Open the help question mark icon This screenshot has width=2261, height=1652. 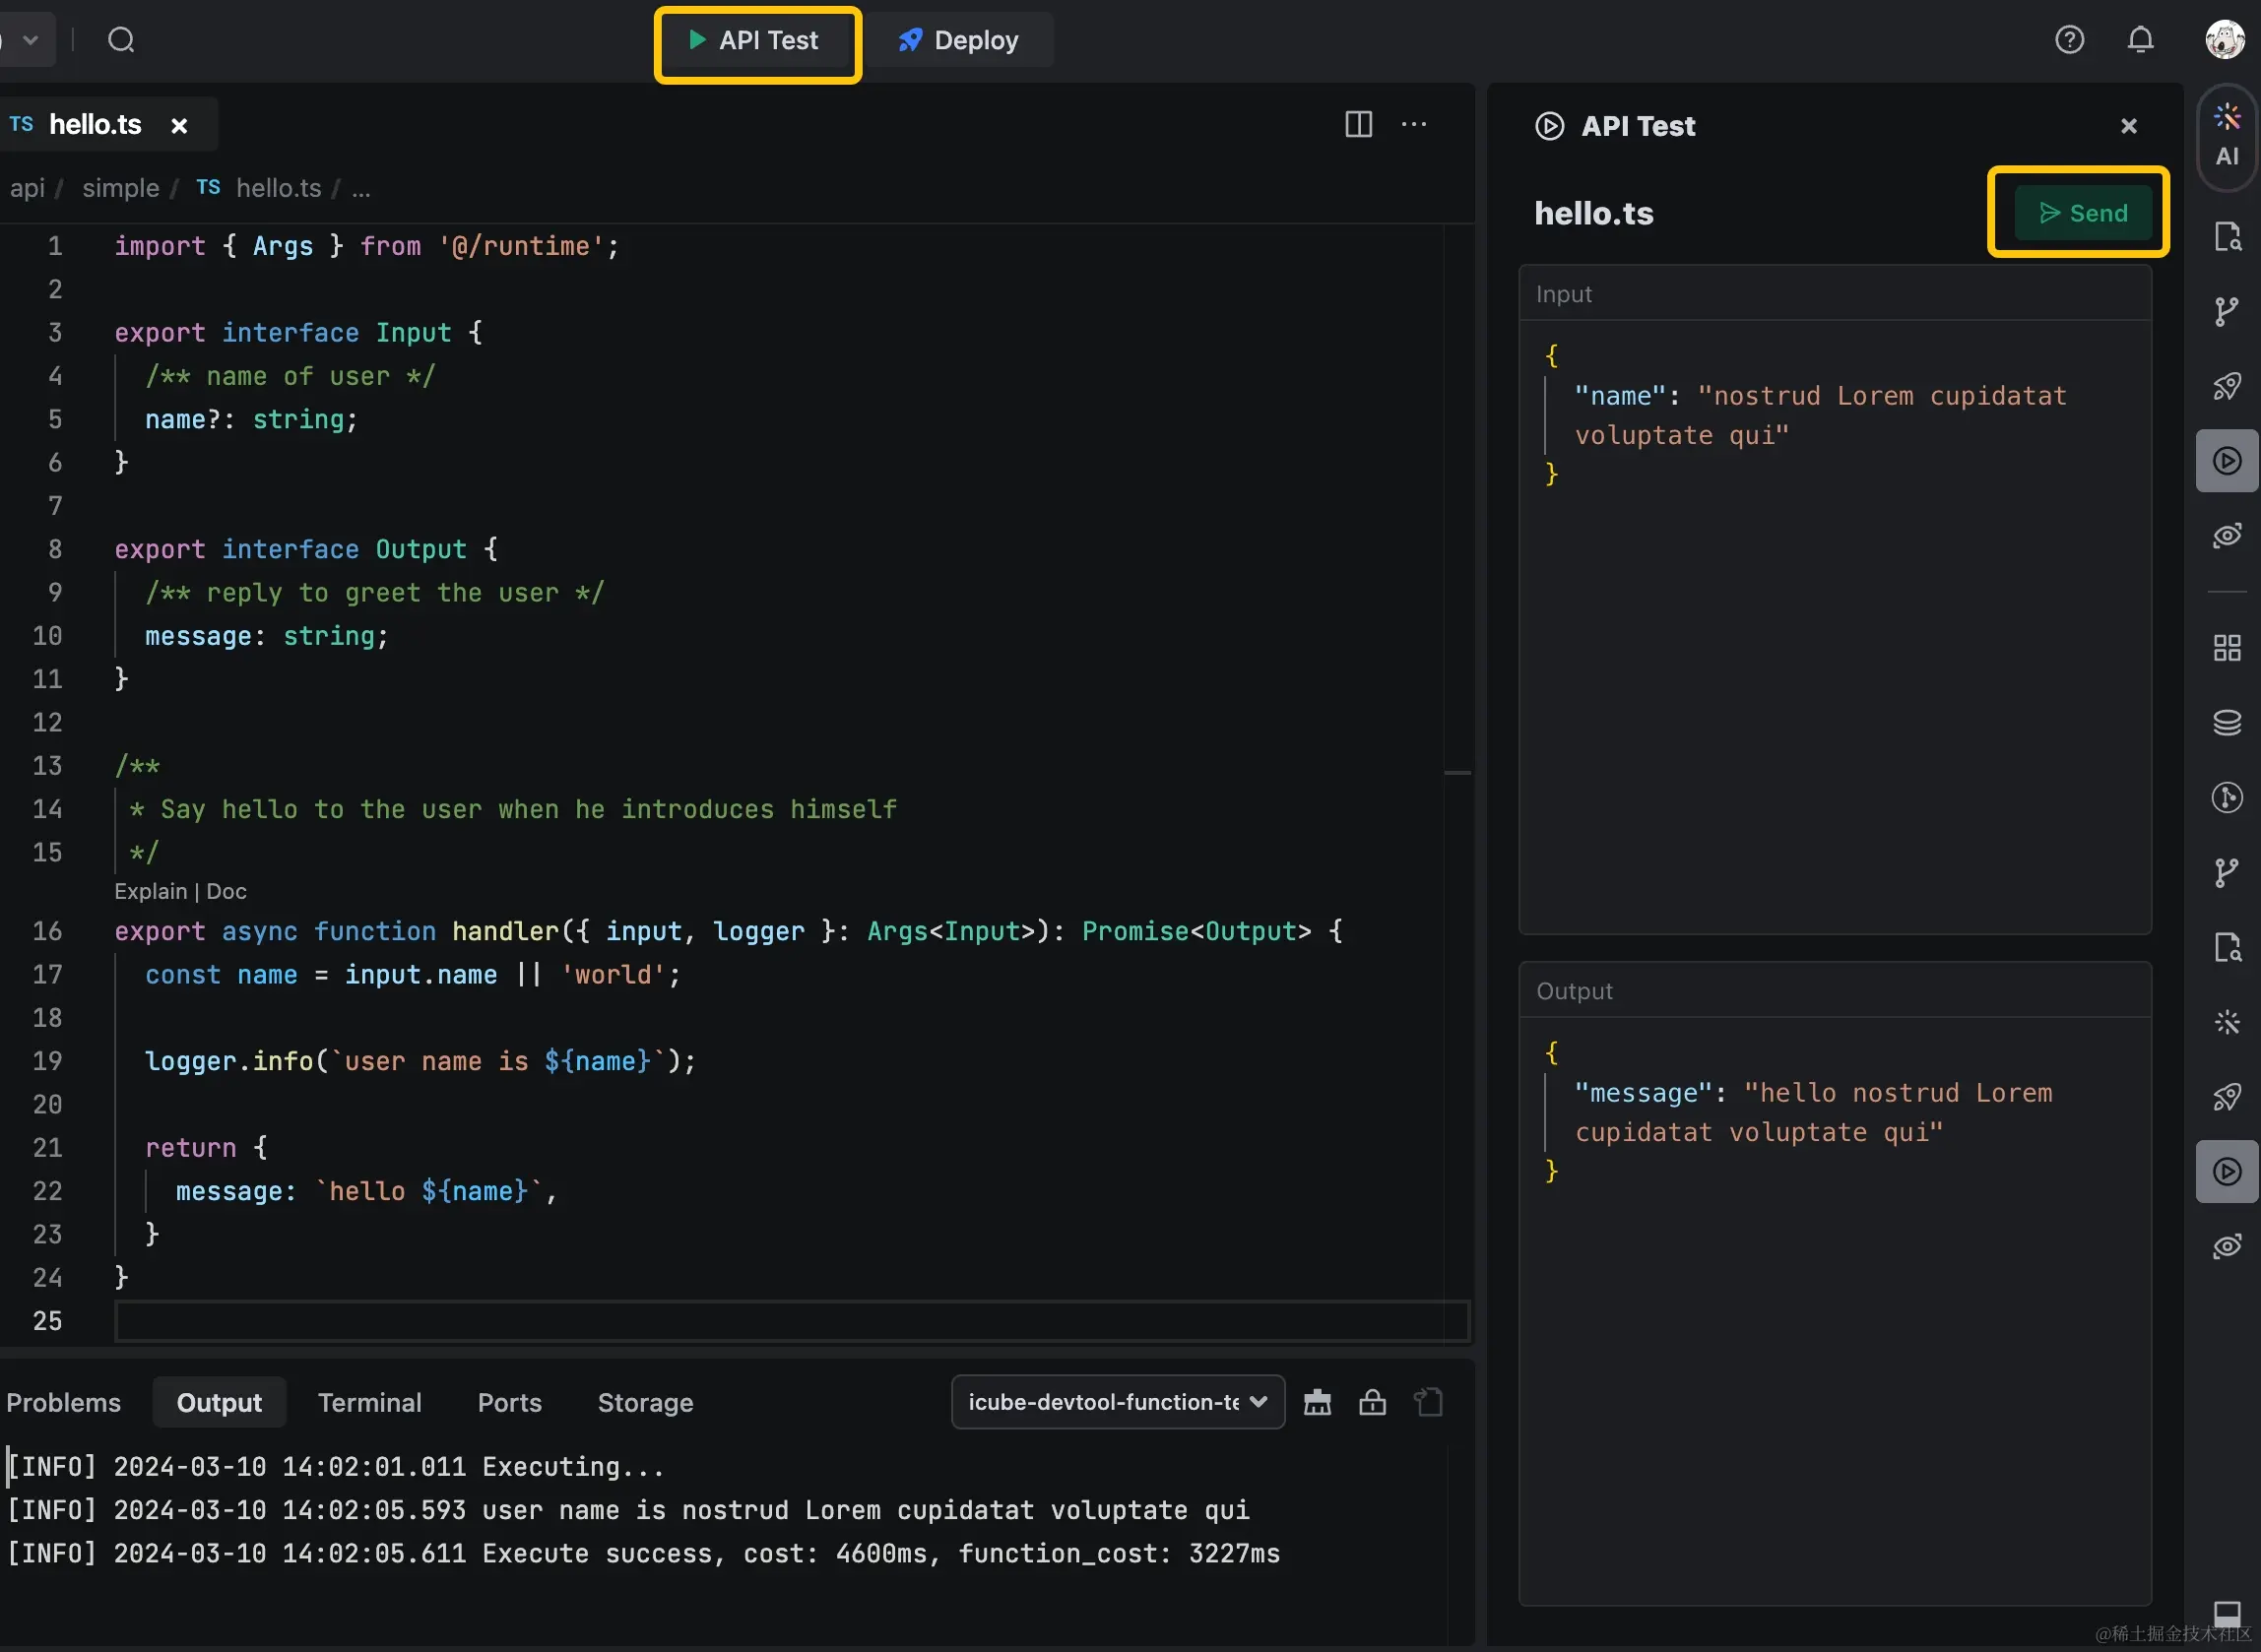[x=2069, y=40]
